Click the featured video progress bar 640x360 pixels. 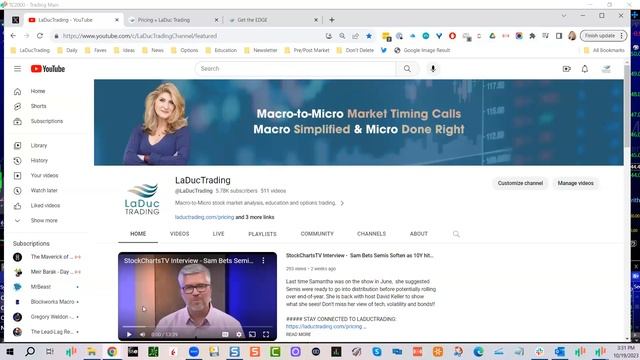tap(198, 327)
